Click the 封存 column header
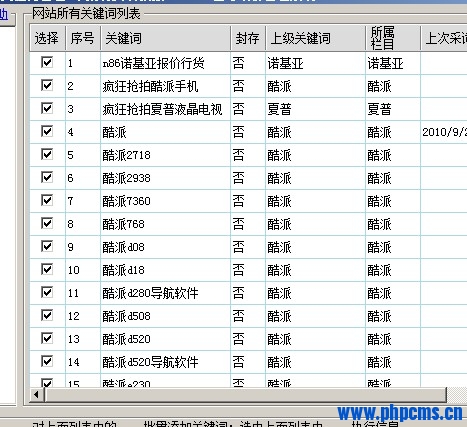 coord(248,38)
